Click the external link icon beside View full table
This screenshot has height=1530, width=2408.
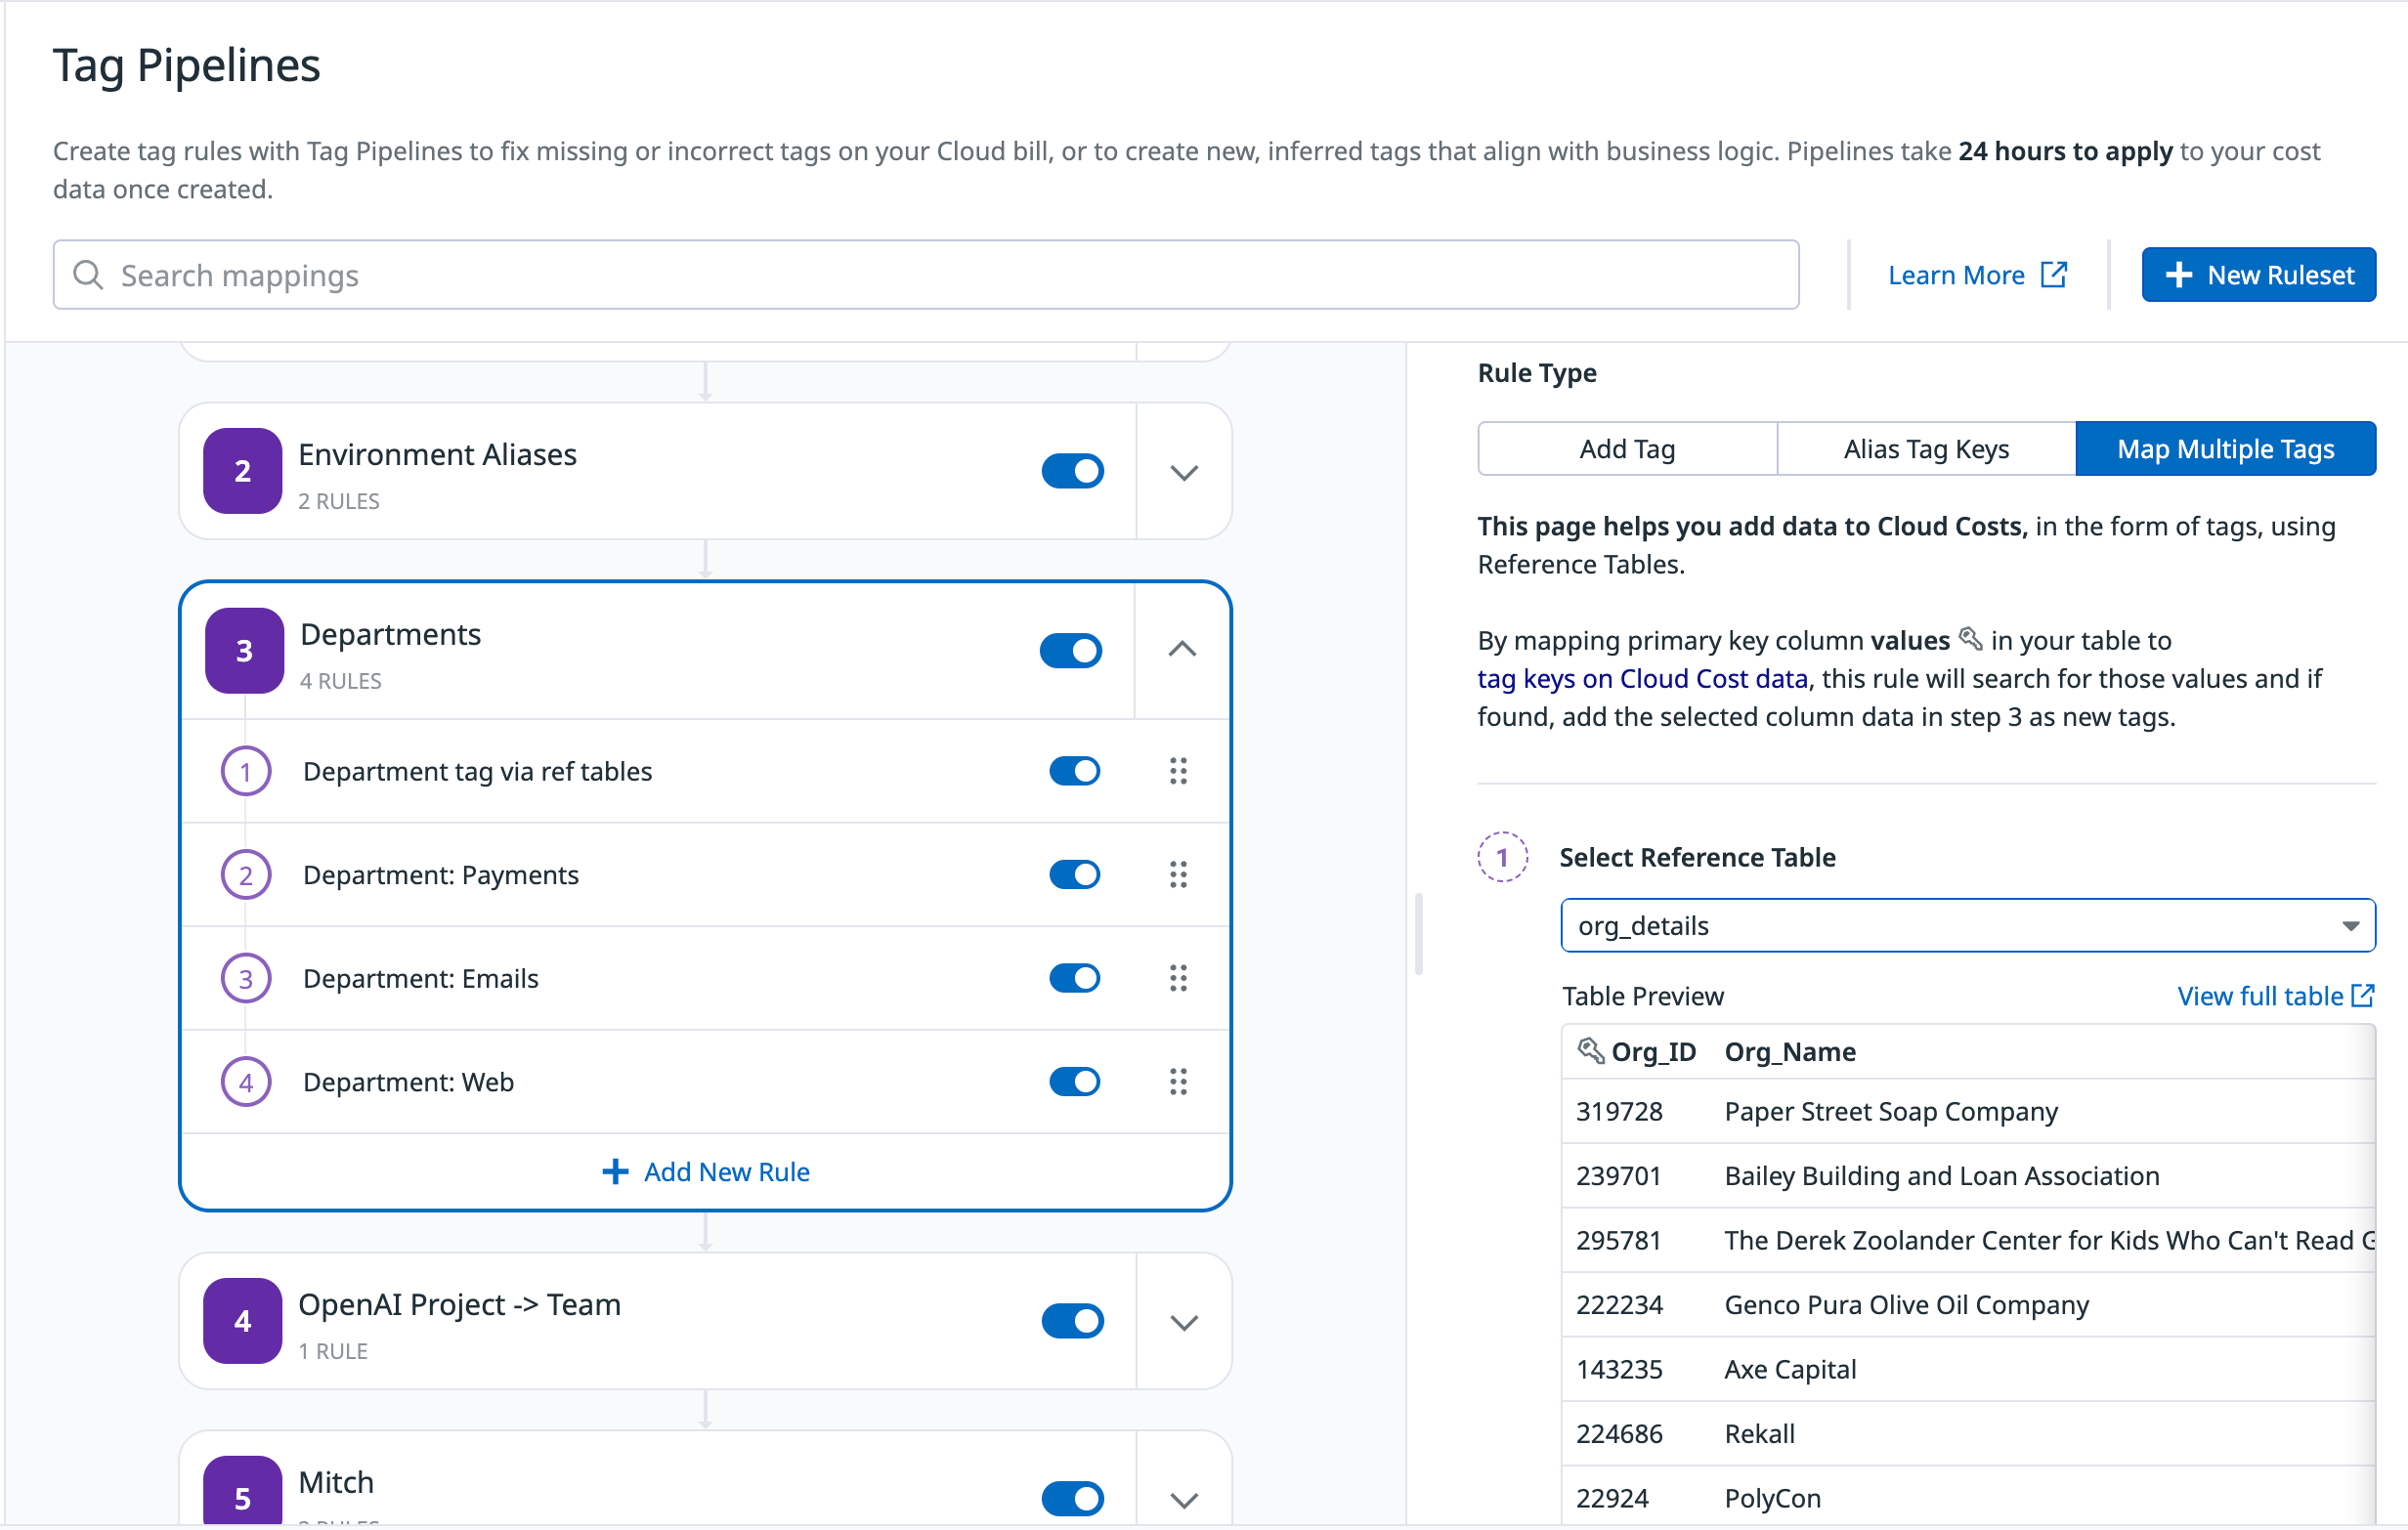coord(2364,995)
